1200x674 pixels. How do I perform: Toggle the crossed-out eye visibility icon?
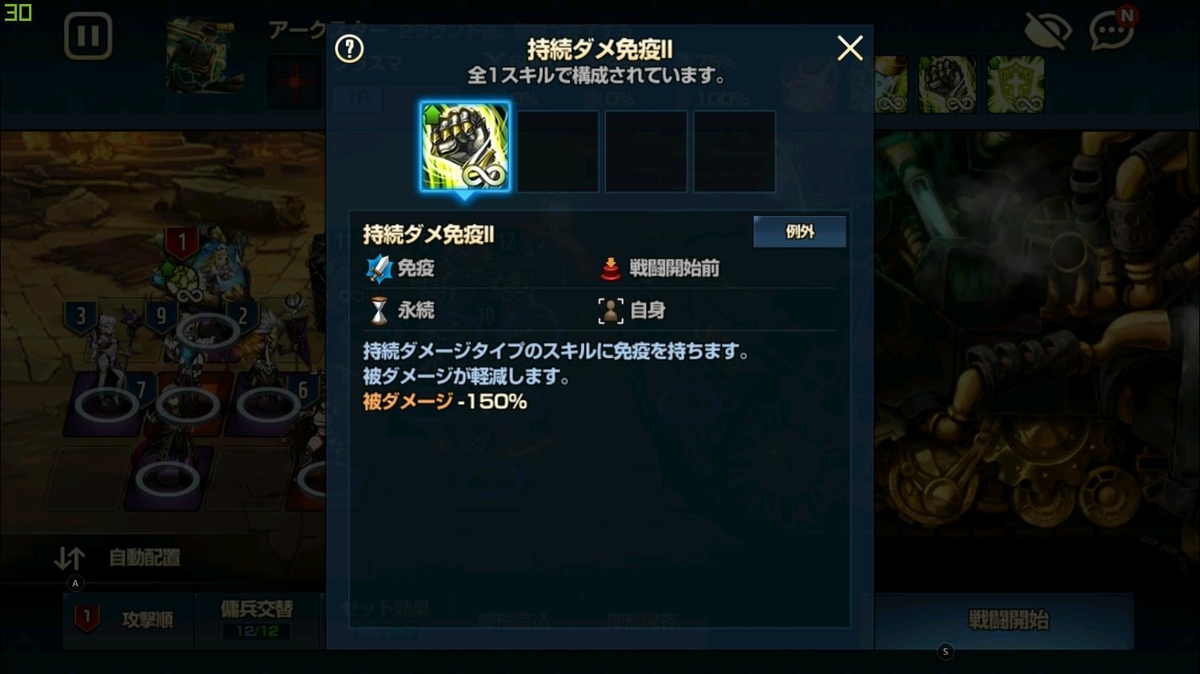point(1048,33)
